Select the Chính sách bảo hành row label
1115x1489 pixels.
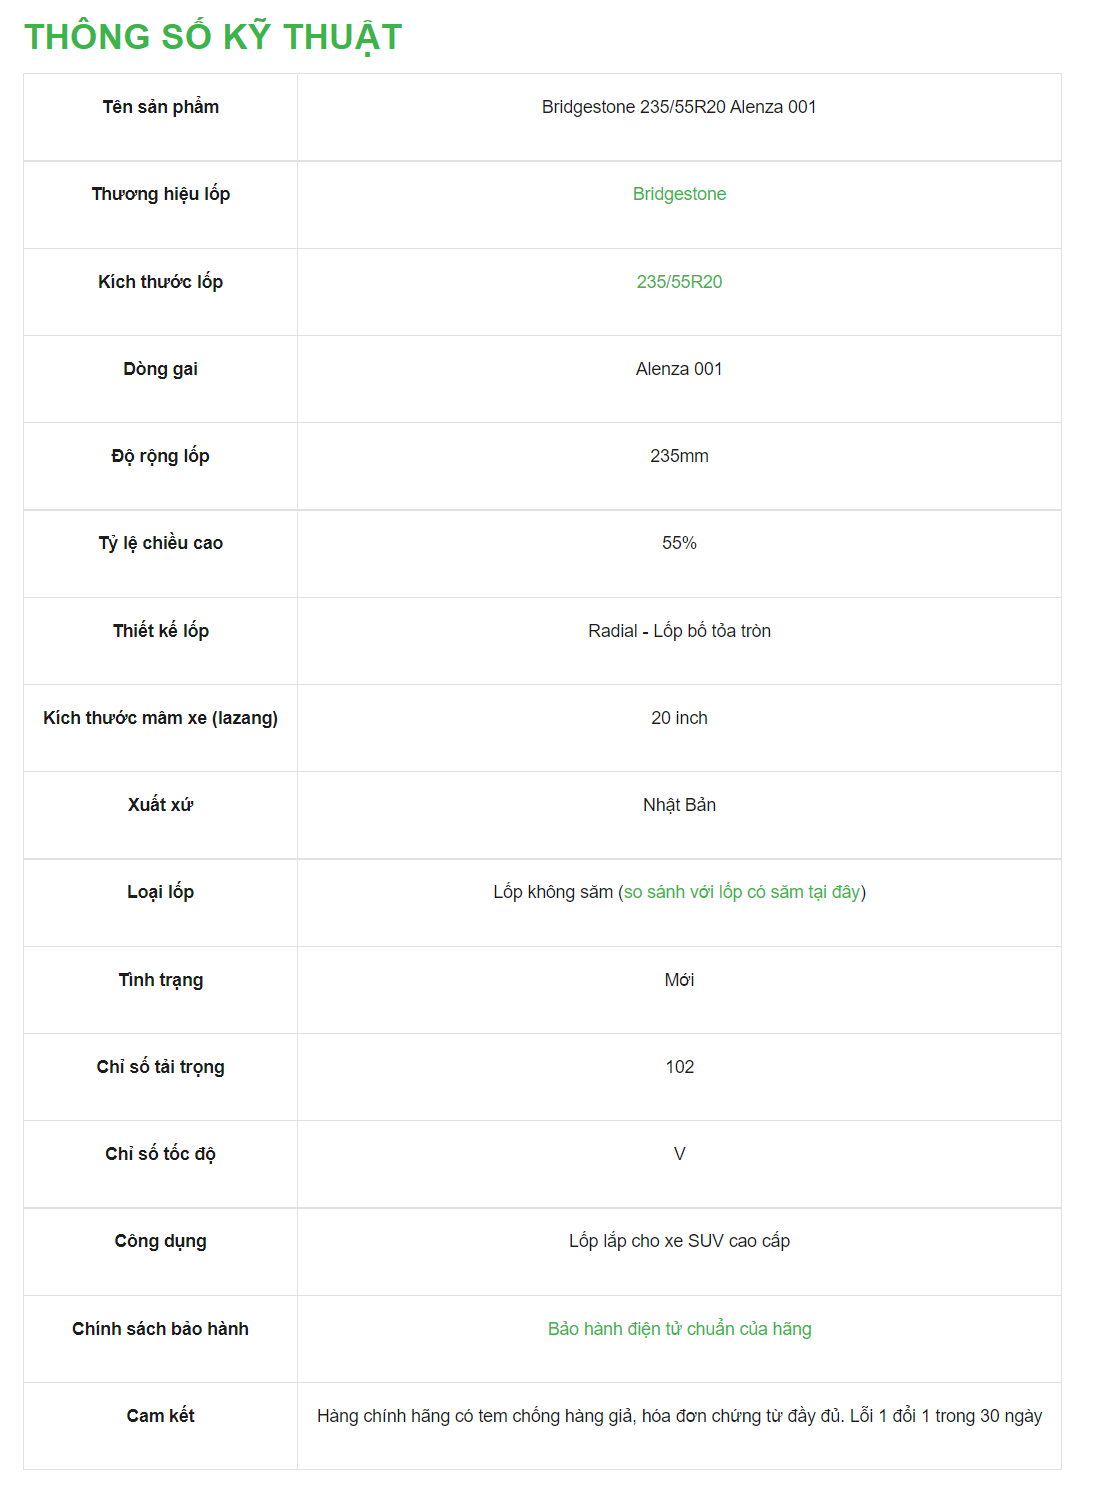click(161, 1329)
